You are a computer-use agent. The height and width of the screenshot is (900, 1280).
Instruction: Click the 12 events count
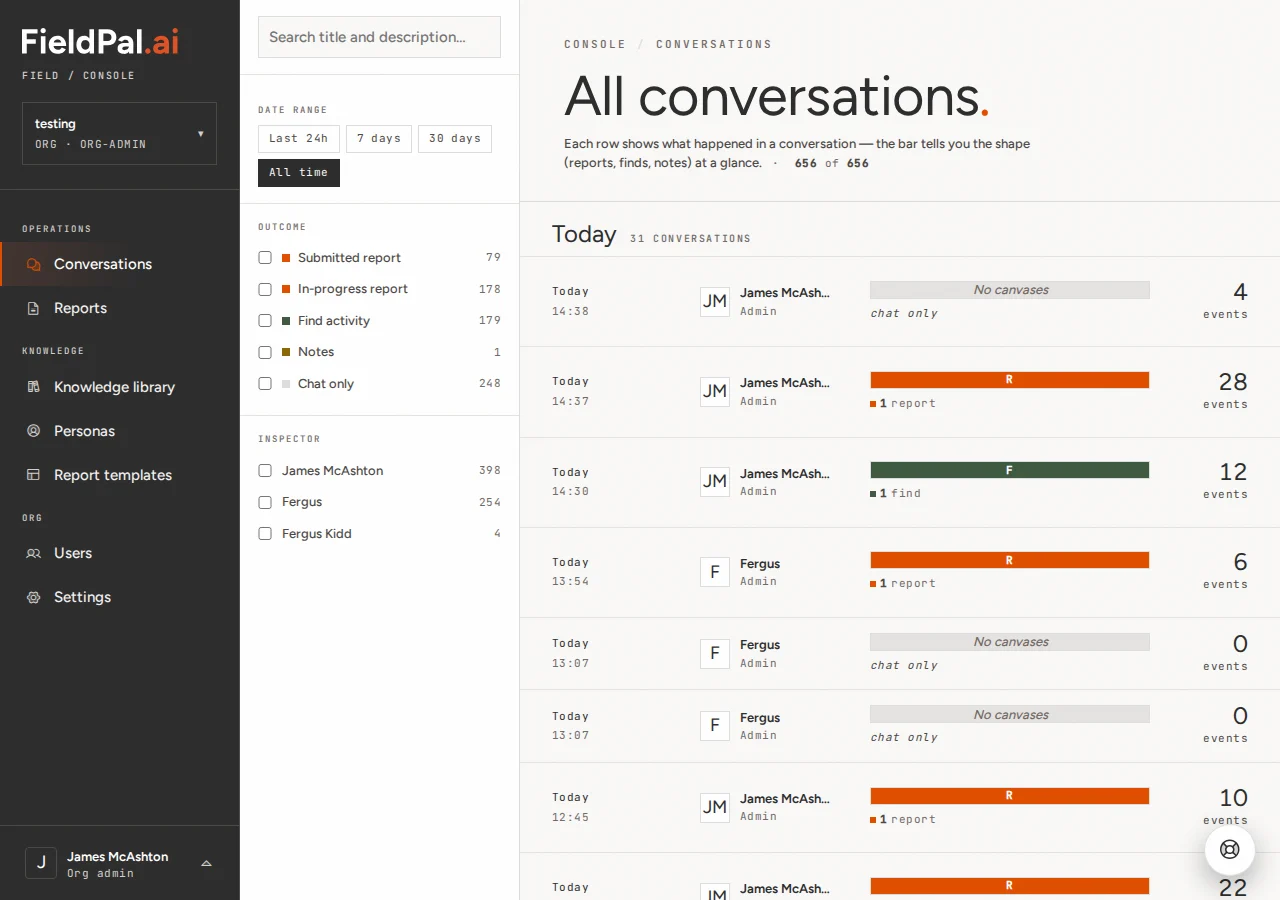pyautogui.click(x=1226, y=480)
